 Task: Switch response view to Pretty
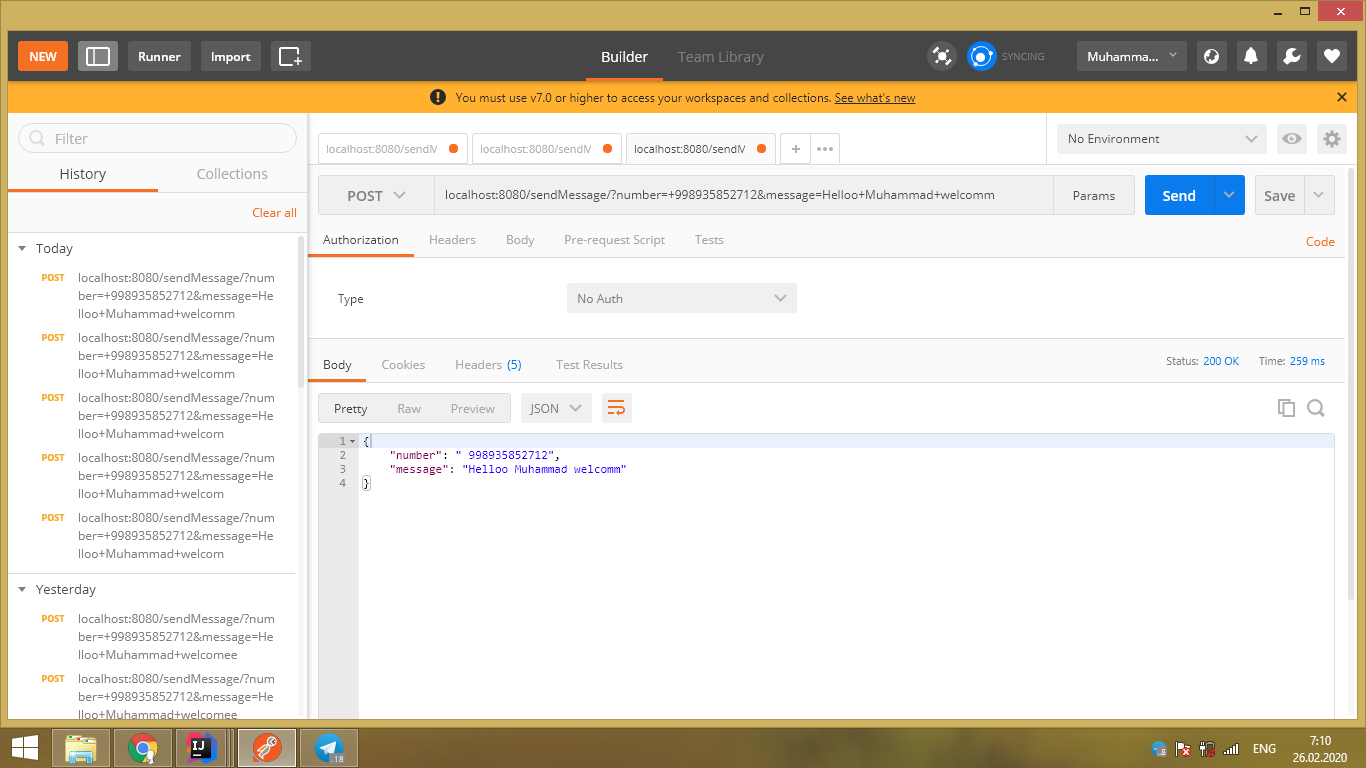point(351,408)
